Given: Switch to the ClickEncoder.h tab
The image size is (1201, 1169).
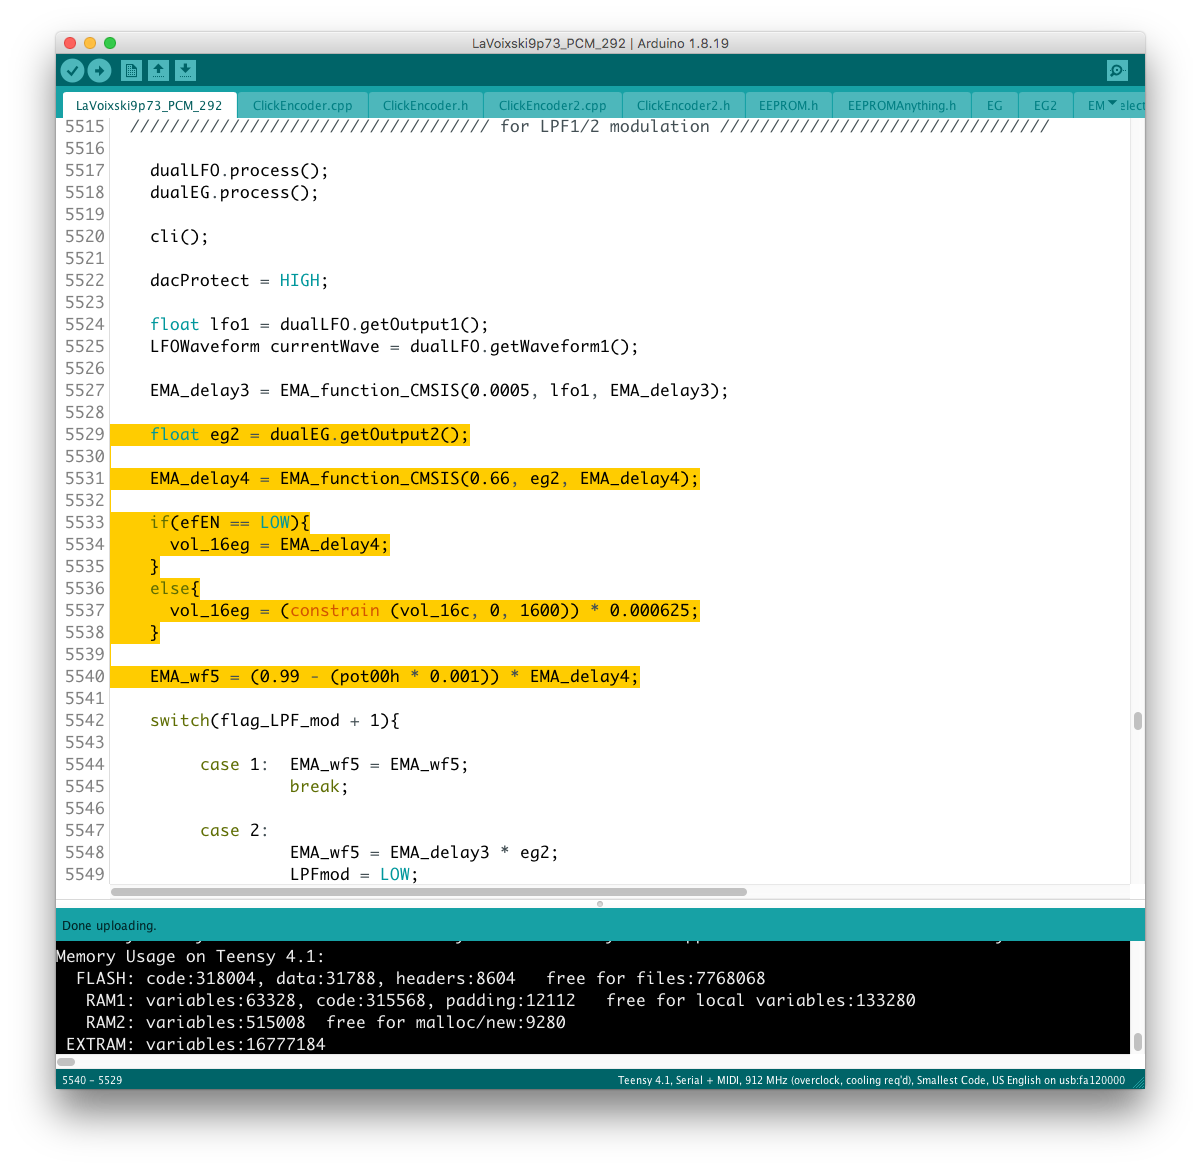Looking at the screenshot, I should point(425,105).
